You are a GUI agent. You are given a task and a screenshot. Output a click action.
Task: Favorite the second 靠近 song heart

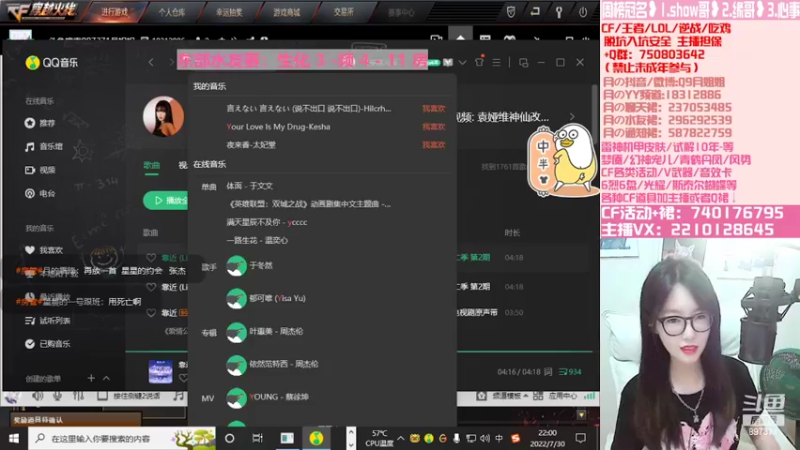tap(151, 287)
